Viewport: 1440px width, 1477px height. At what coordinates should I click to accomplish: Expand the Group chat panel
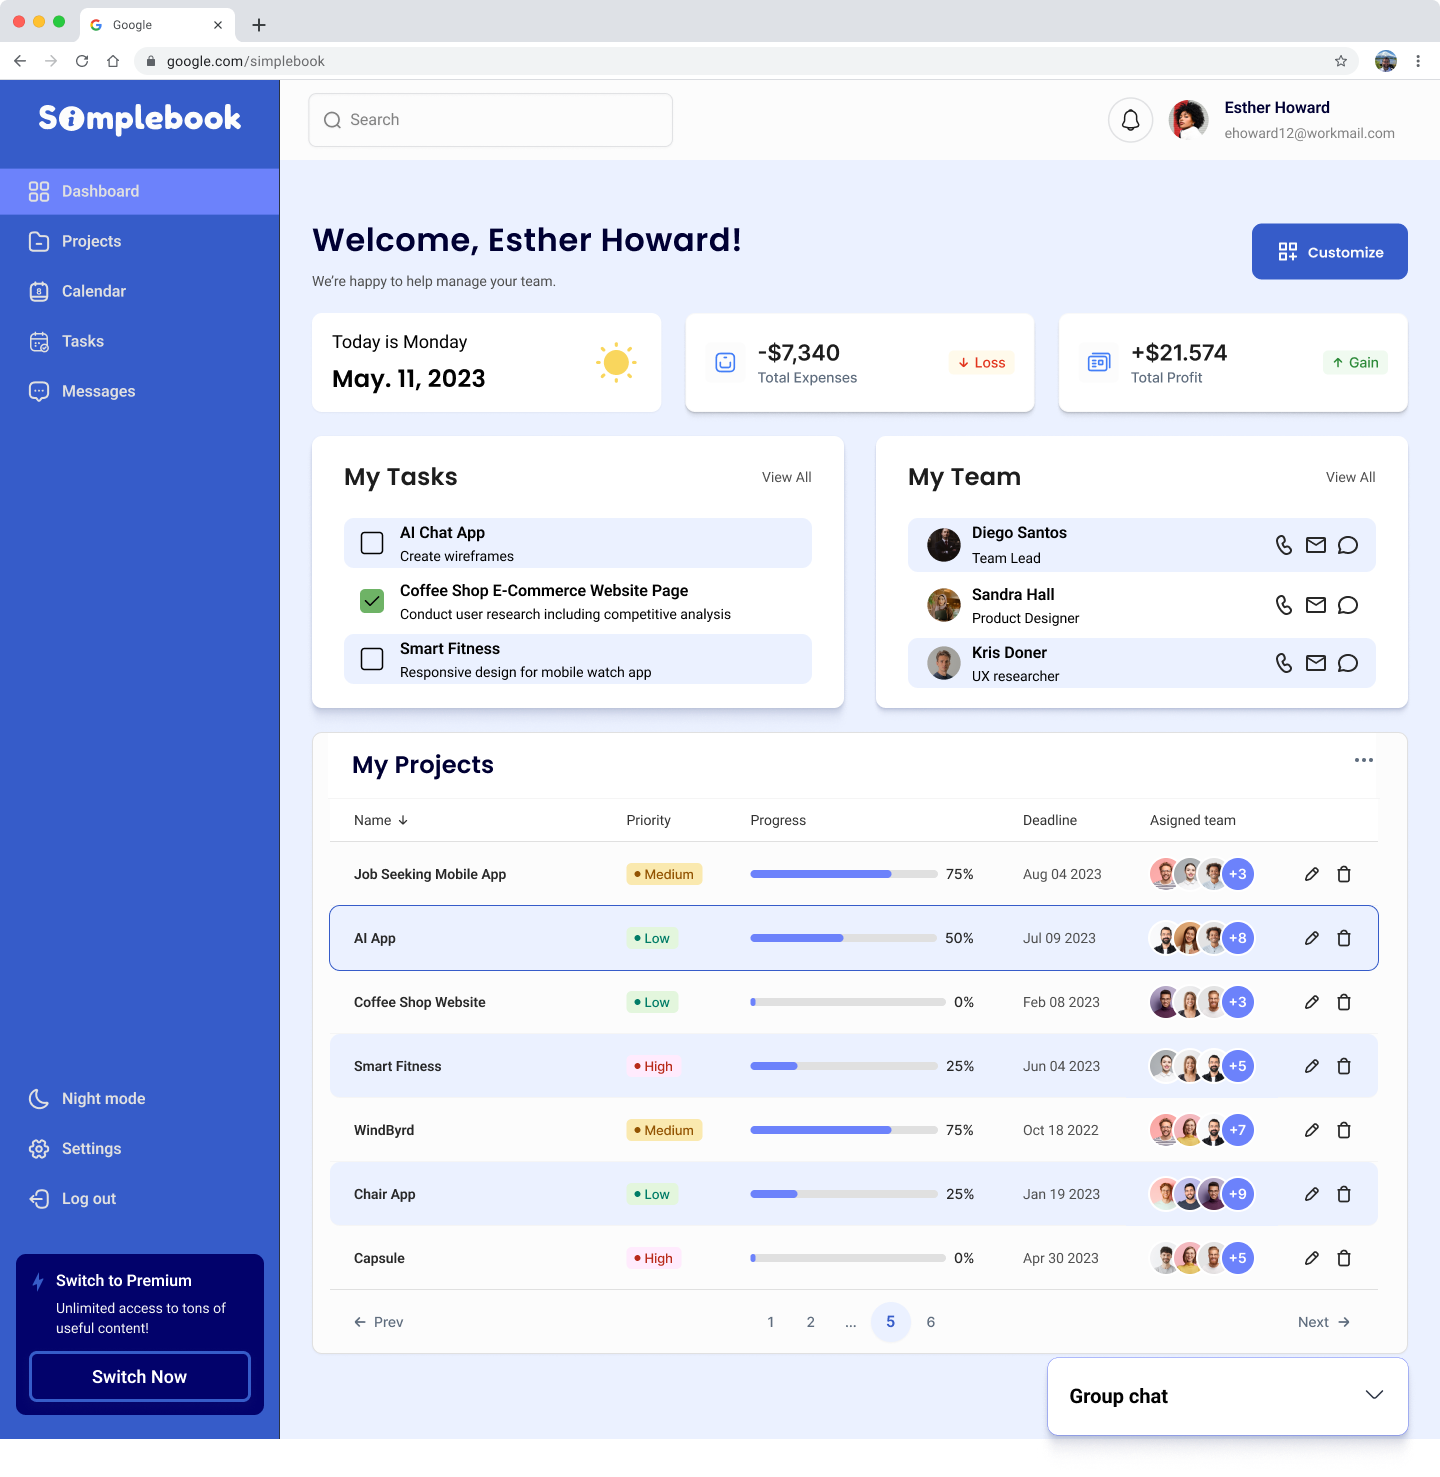[x=1375, y=1395]
